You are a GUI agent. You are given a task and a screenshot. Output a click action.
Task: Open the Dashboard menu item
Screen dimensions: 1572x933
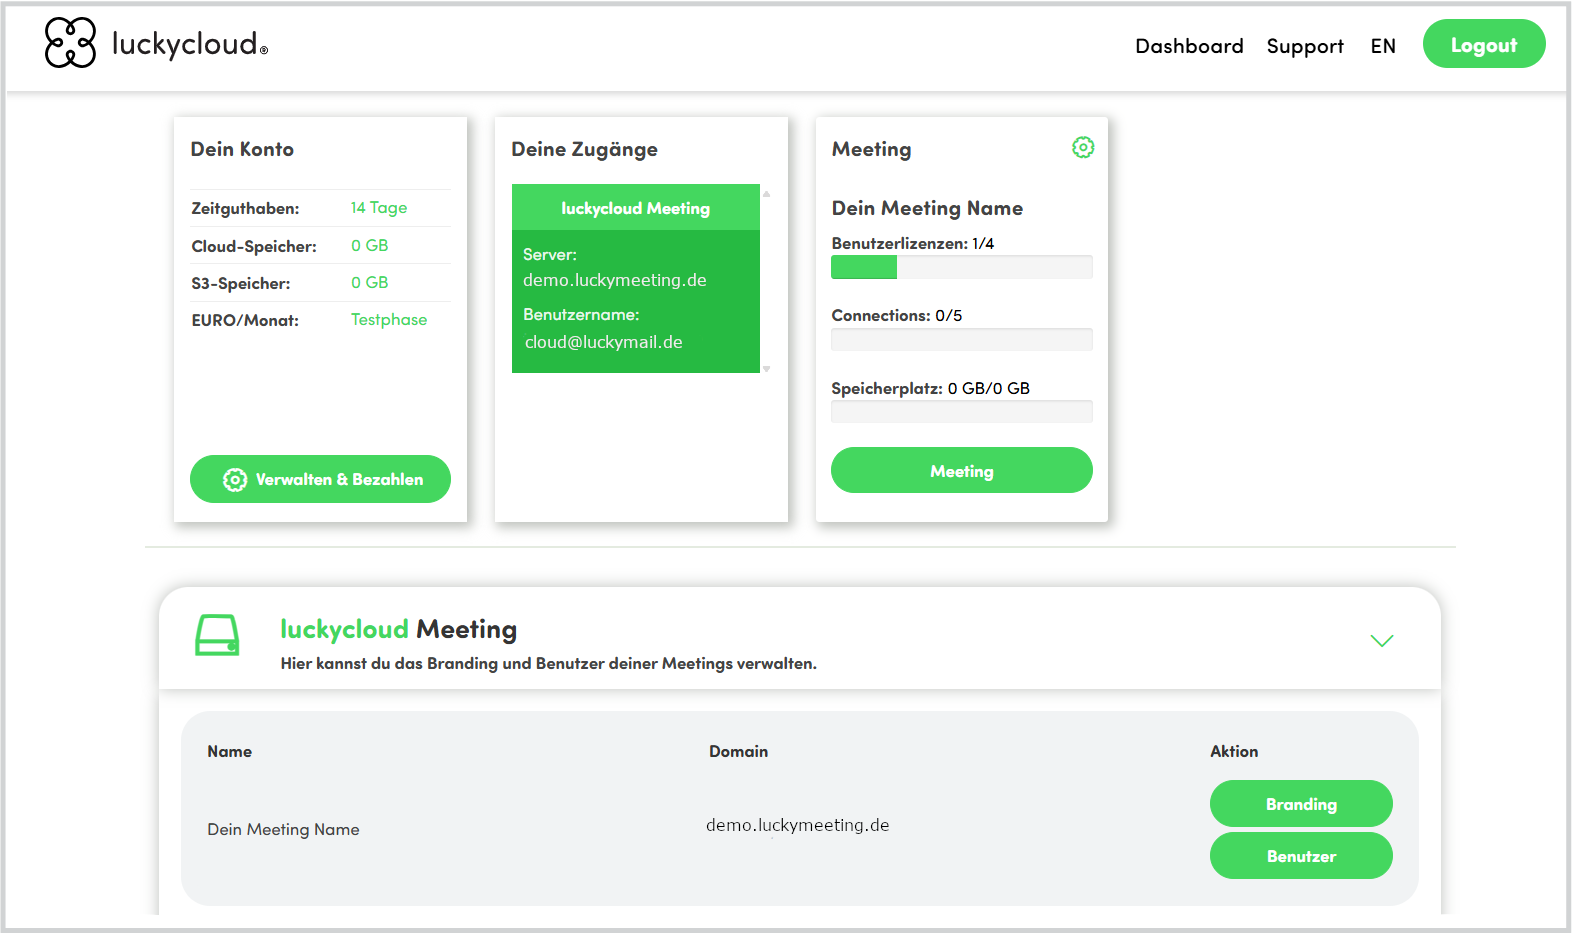(x=1189, y=46)
